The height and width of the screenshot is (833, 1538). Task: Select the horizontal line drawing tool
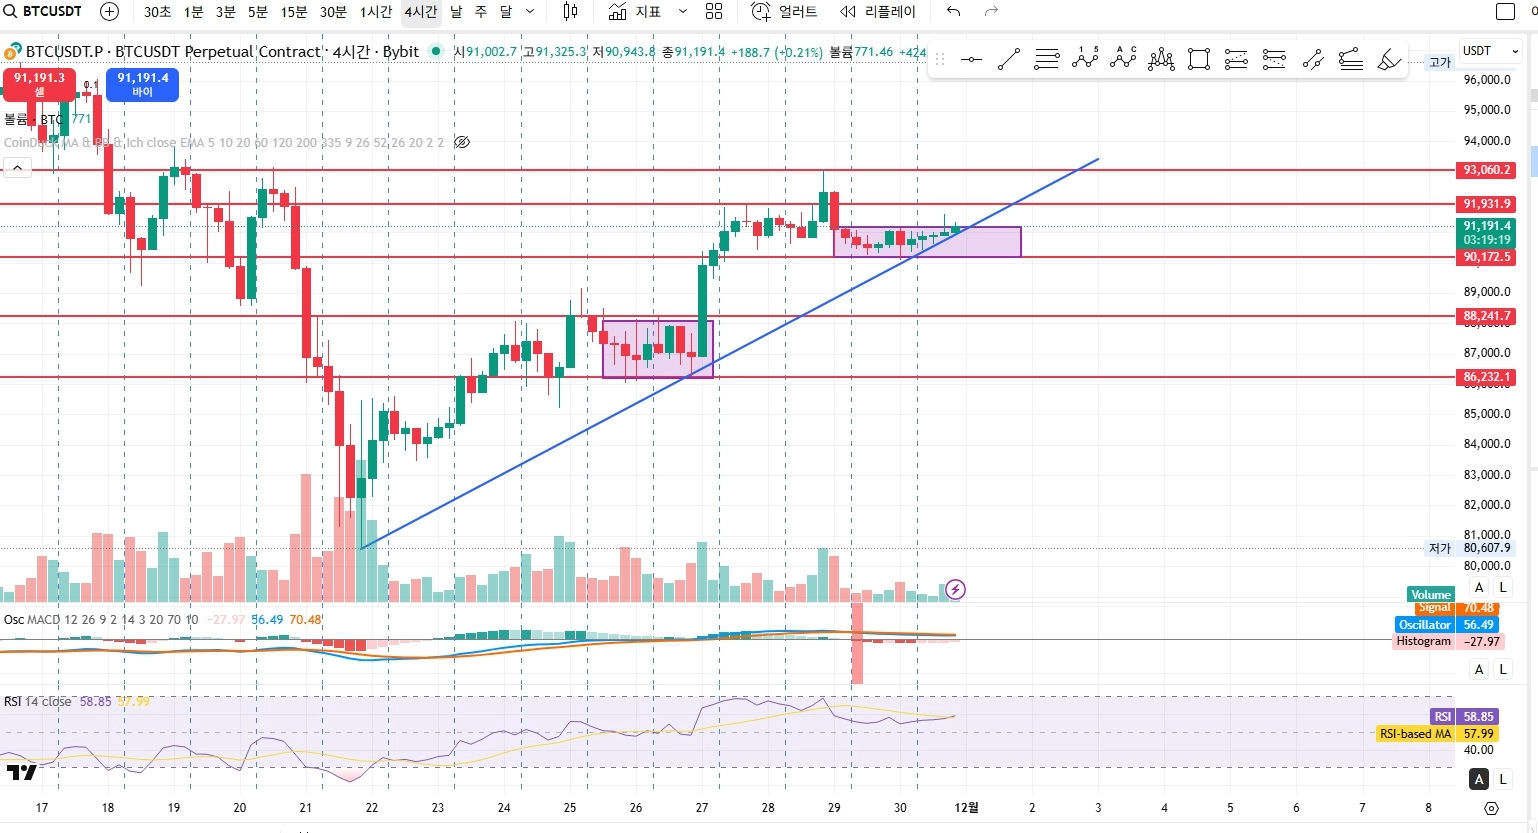[x=971, y=60]
